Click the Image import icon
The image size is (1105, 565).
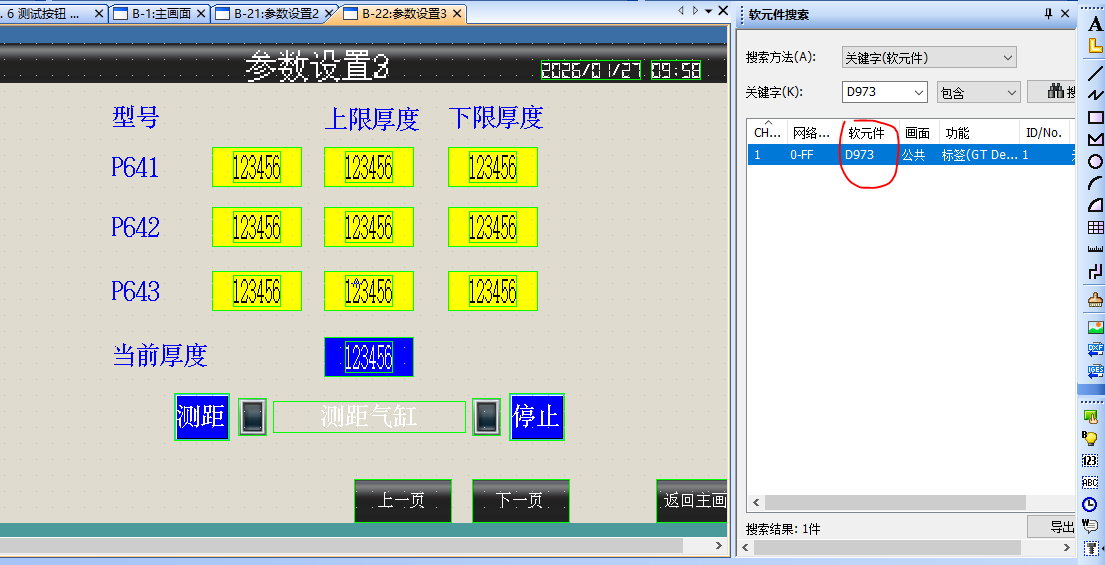pyautogui.click(x=1095, y=327)
